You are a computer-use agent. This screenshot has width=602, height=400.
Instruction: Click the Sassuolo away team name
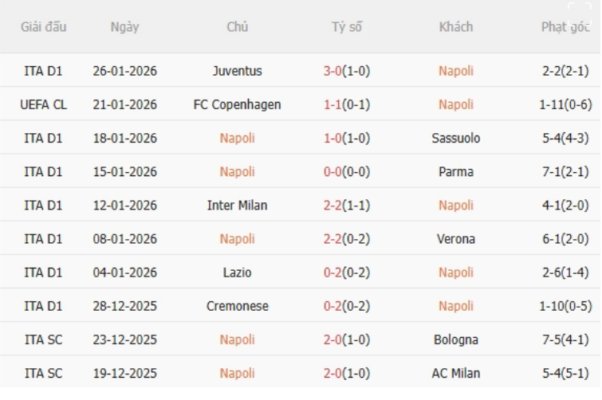coord(456,138)
